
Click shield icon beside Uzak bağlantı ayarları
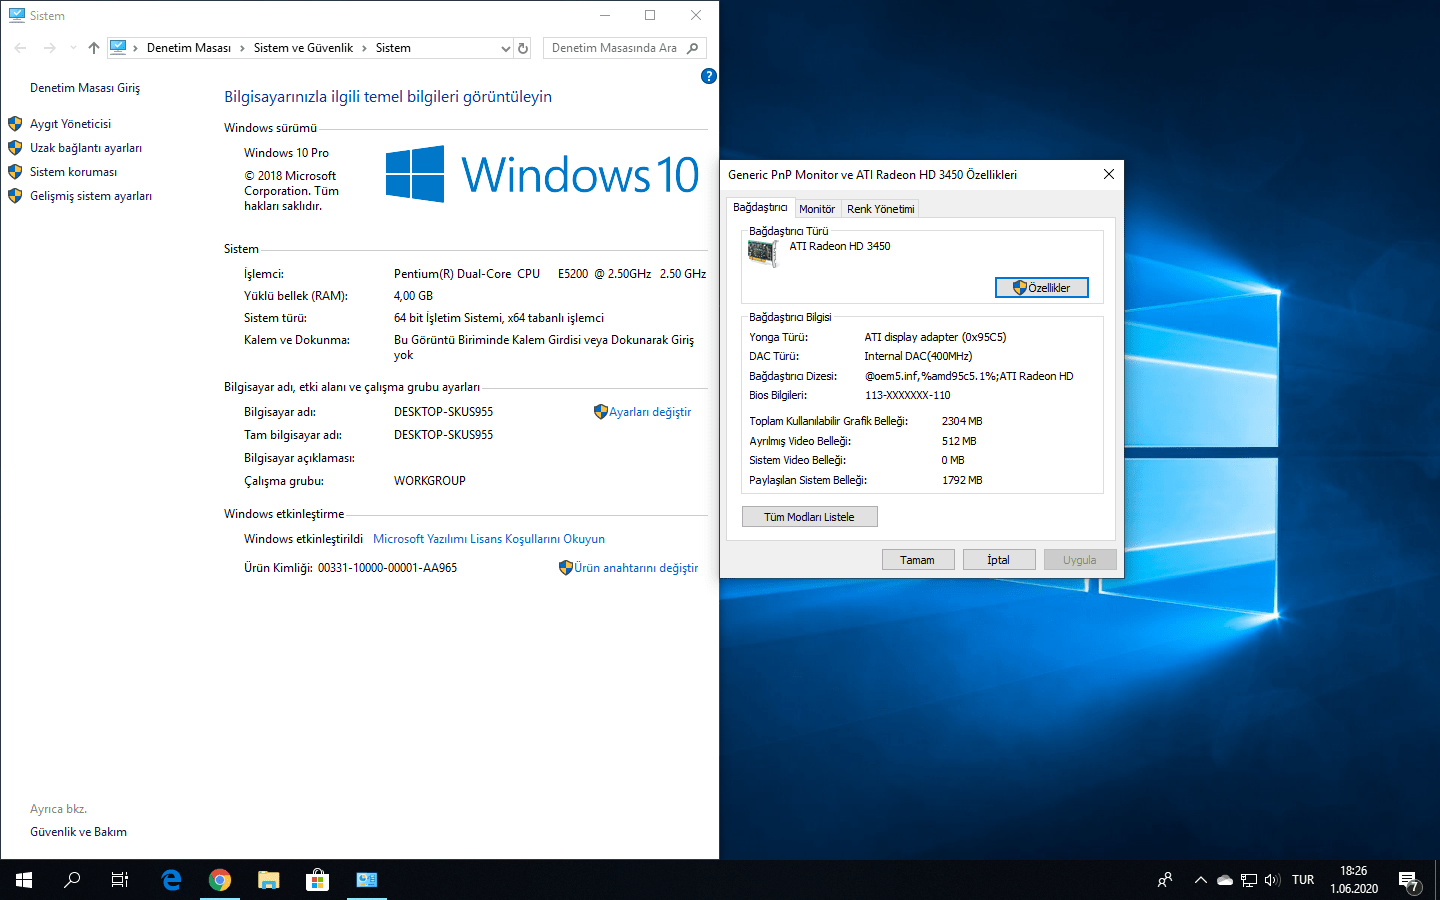pyautogui.click(x=15, y=148)
